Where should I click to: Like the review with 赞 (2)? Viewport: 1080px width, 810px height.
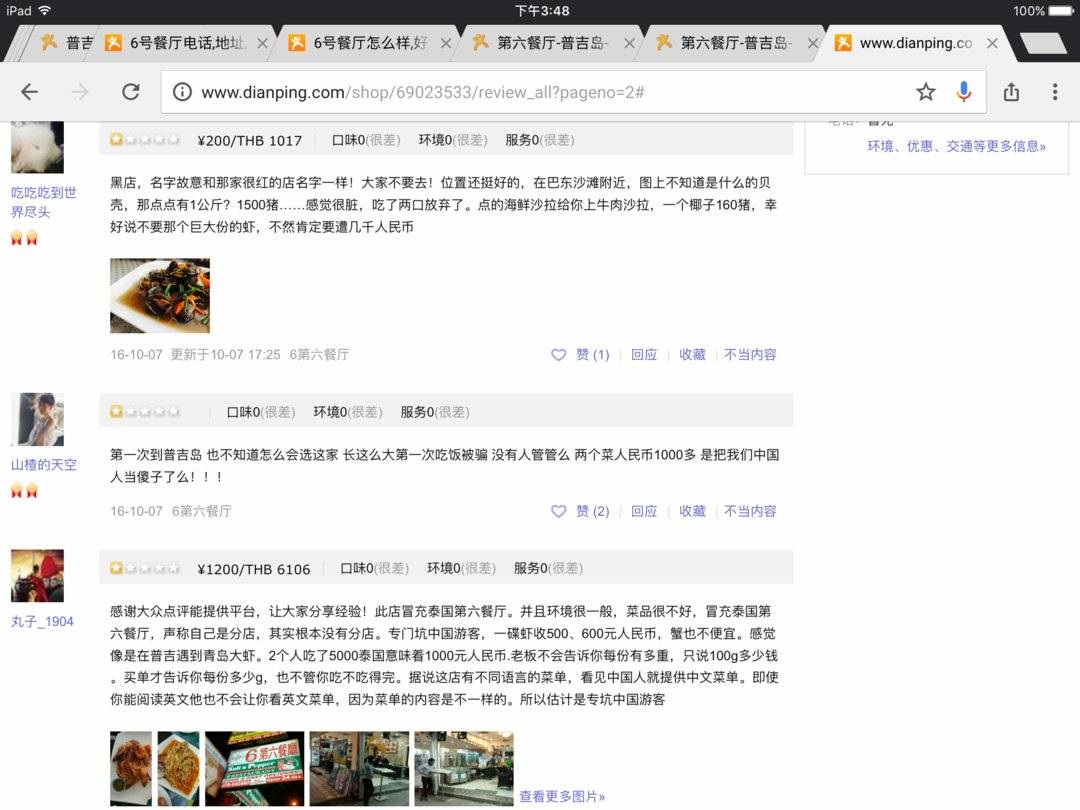coord(592,511)
